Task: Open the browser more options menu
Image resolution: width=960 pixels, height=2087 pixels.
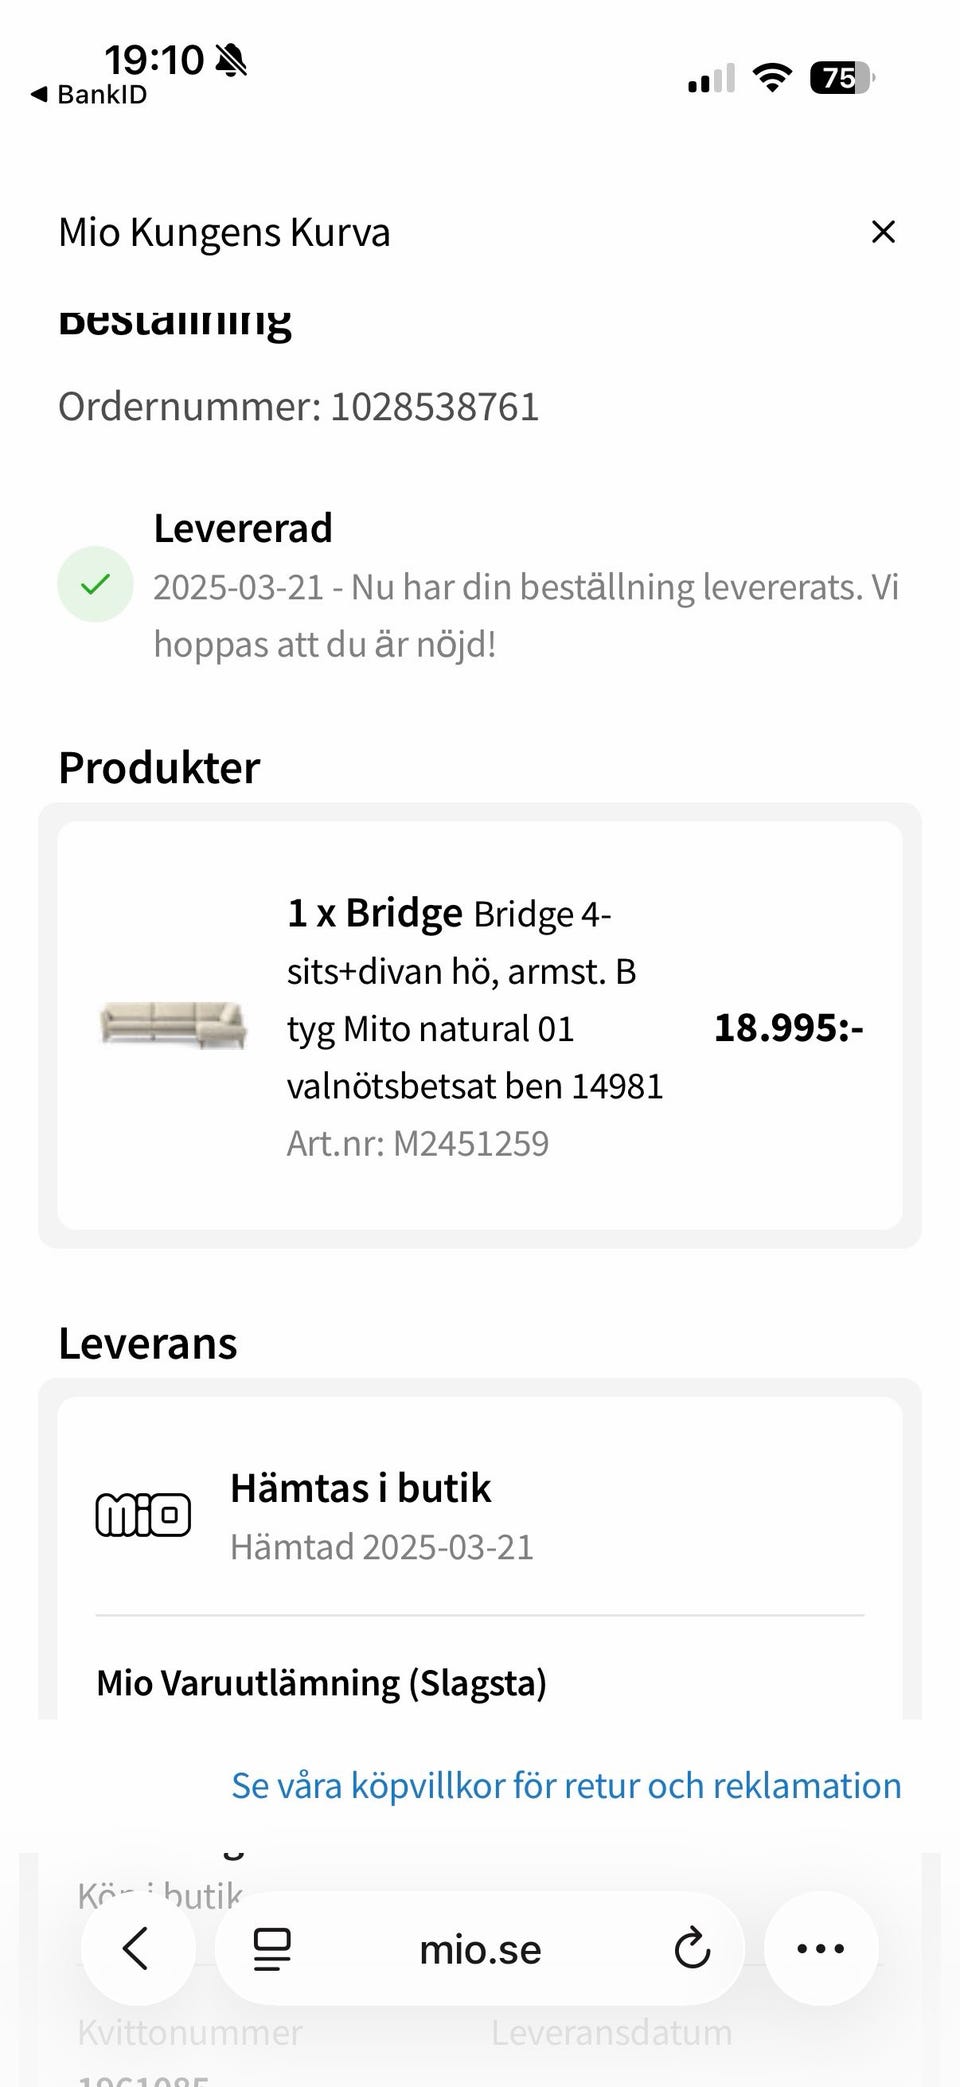Action: [x=821, y=1948]
